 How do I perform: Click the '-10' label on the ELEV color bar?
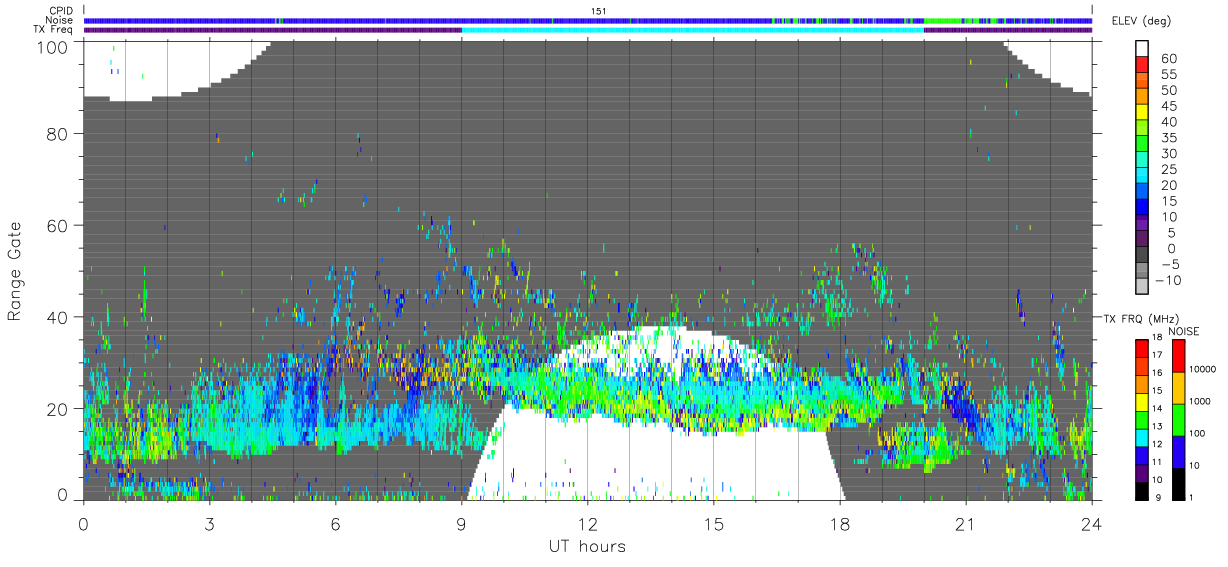coord(1169,280)
